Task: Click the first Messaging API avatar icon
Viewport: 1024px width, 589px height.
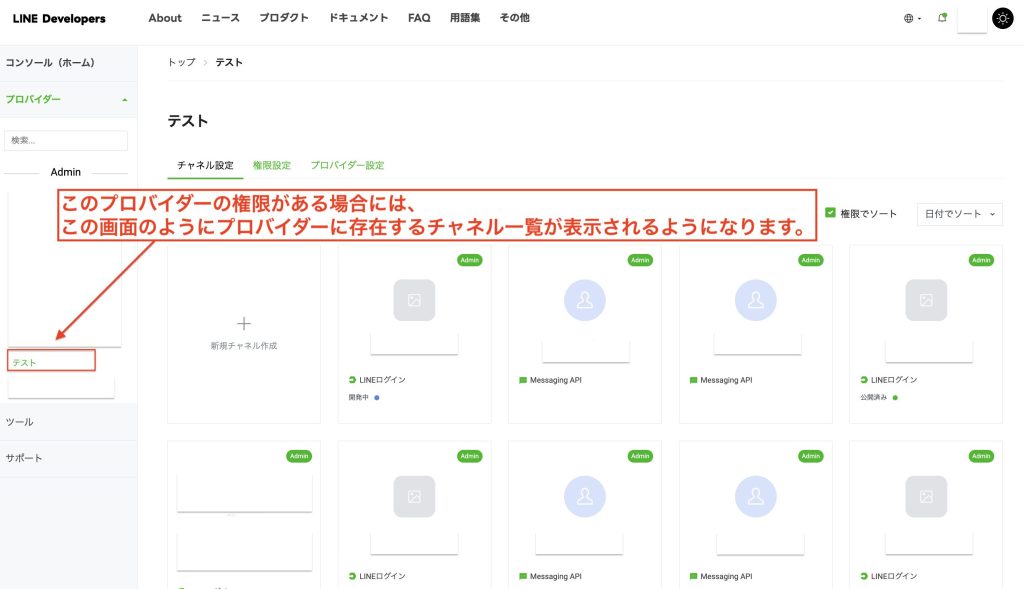Action: 585,300
